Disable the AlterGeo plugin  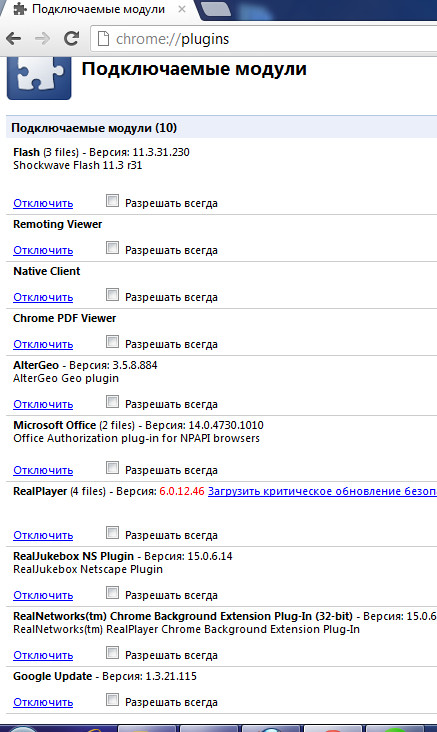(x=43, y=404)
